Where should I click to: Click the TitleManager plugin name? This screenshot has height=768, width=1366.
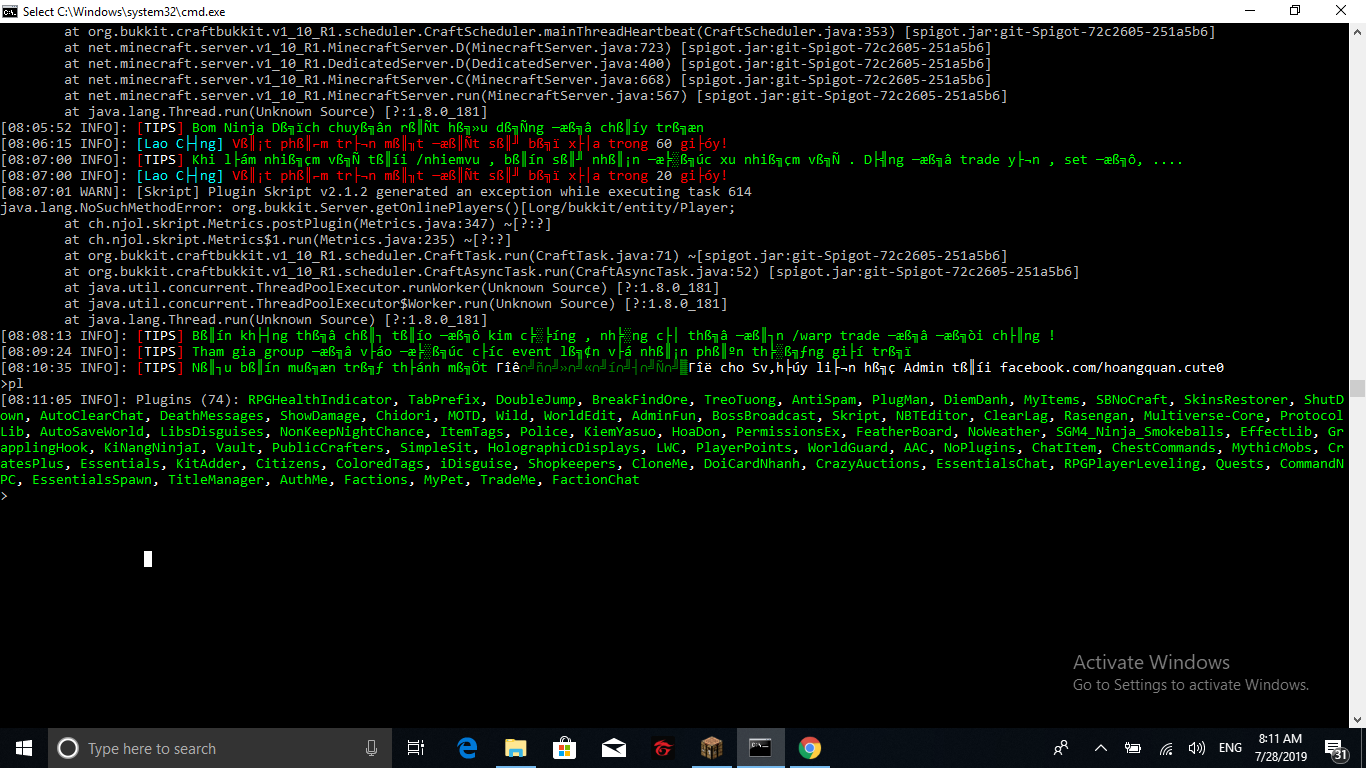tap(216, 480)
